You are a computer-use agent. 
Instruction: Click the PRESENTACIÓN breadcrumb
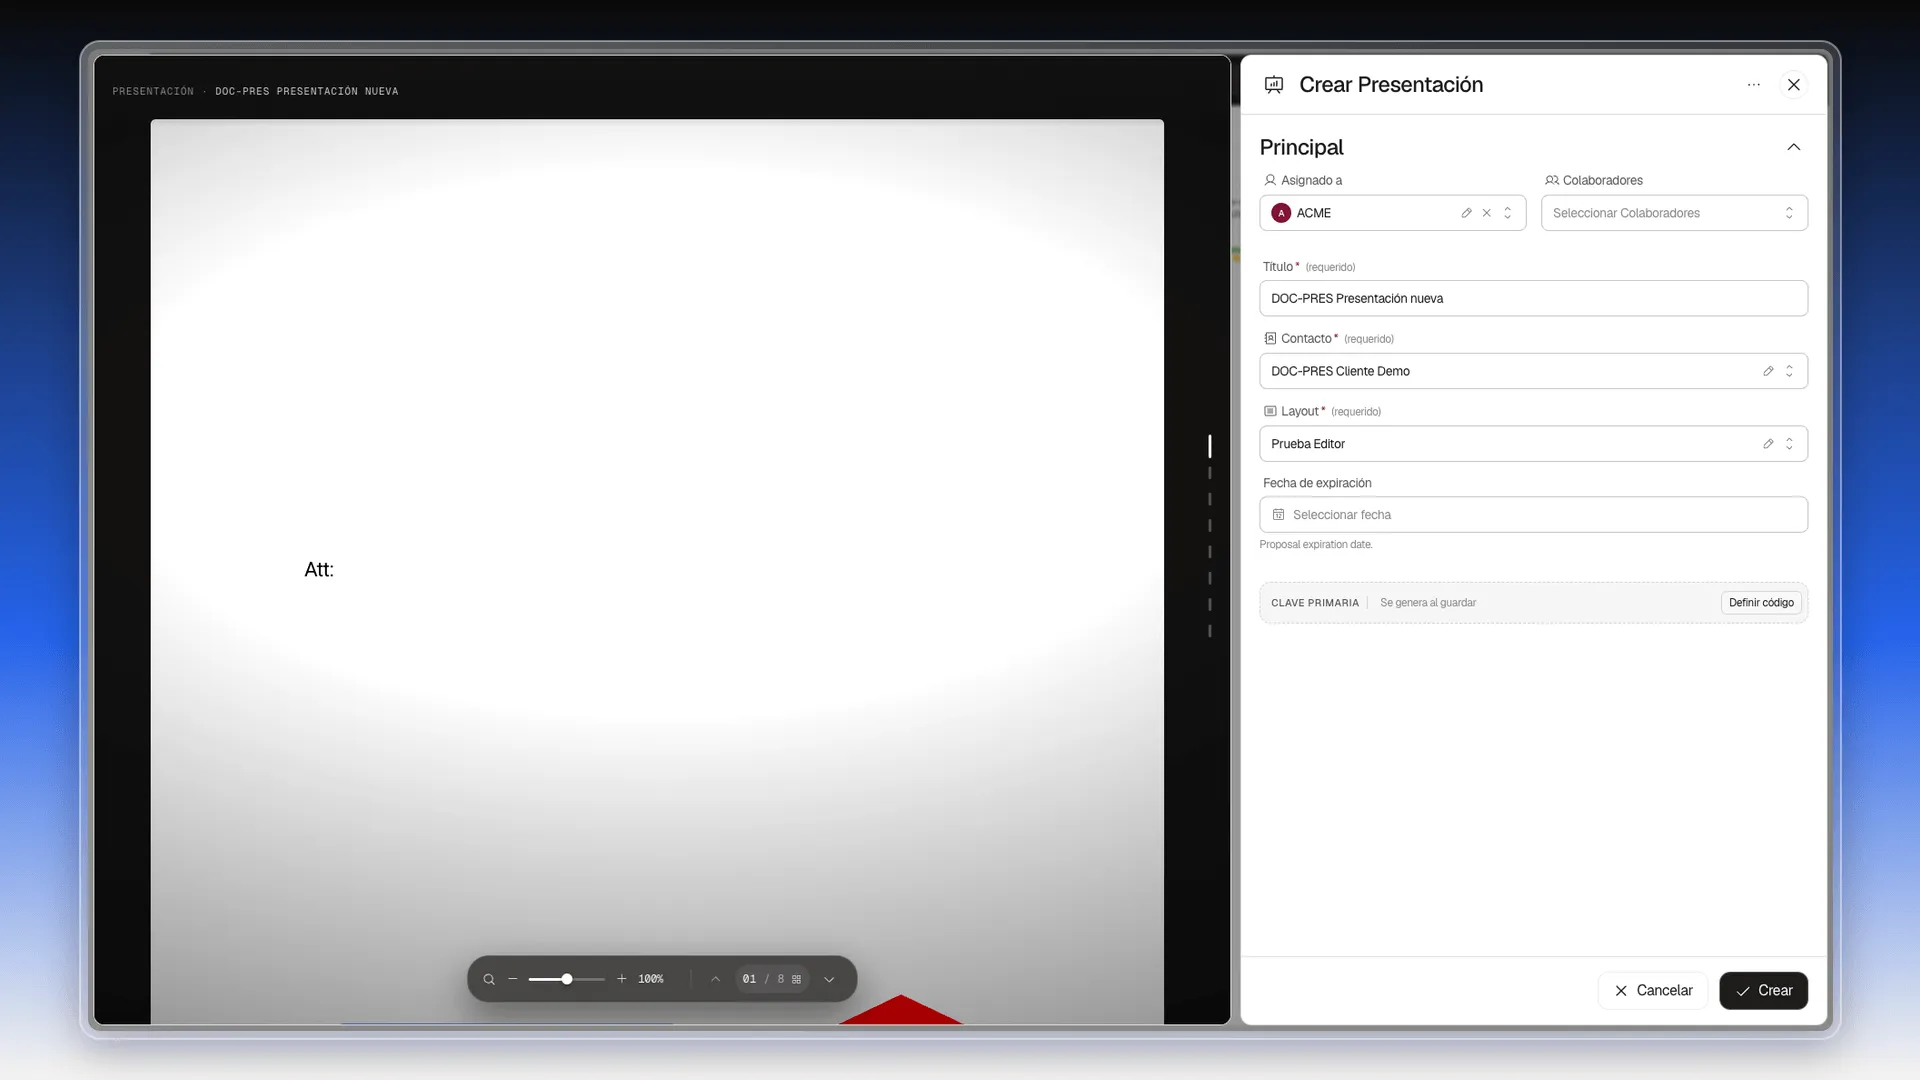pyautogui.click(x=153, y=91)
